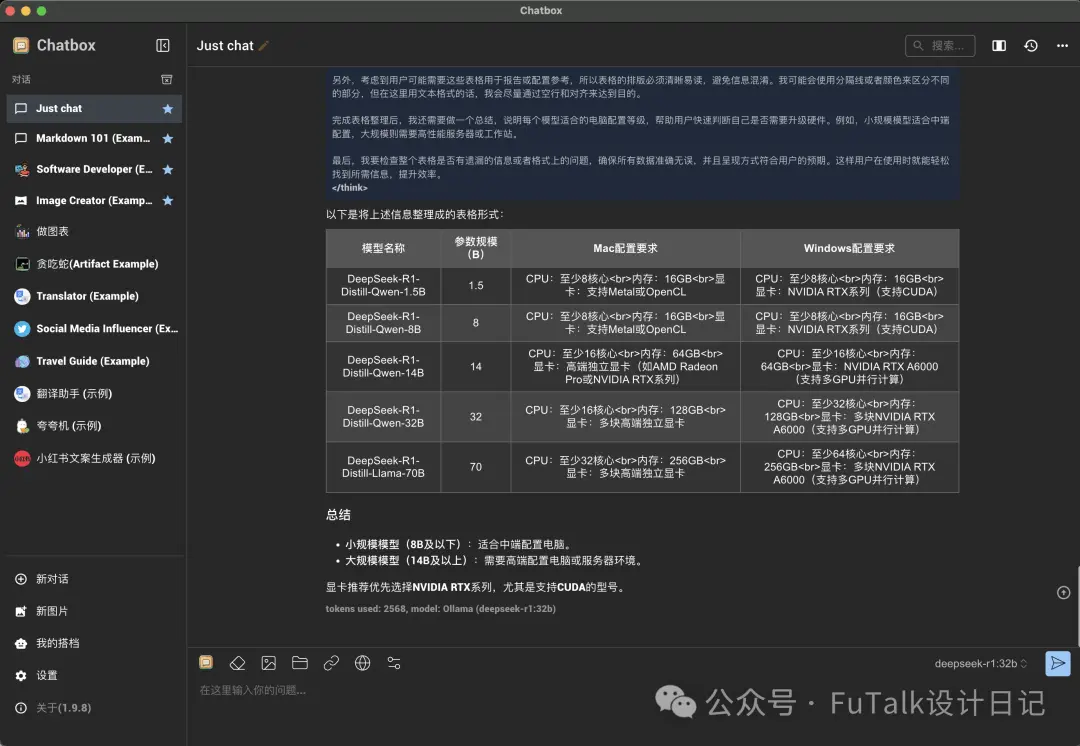Viewport: 1080px width, 746px height.
Task: Click the link attachment icon
Action: [331, 663]
